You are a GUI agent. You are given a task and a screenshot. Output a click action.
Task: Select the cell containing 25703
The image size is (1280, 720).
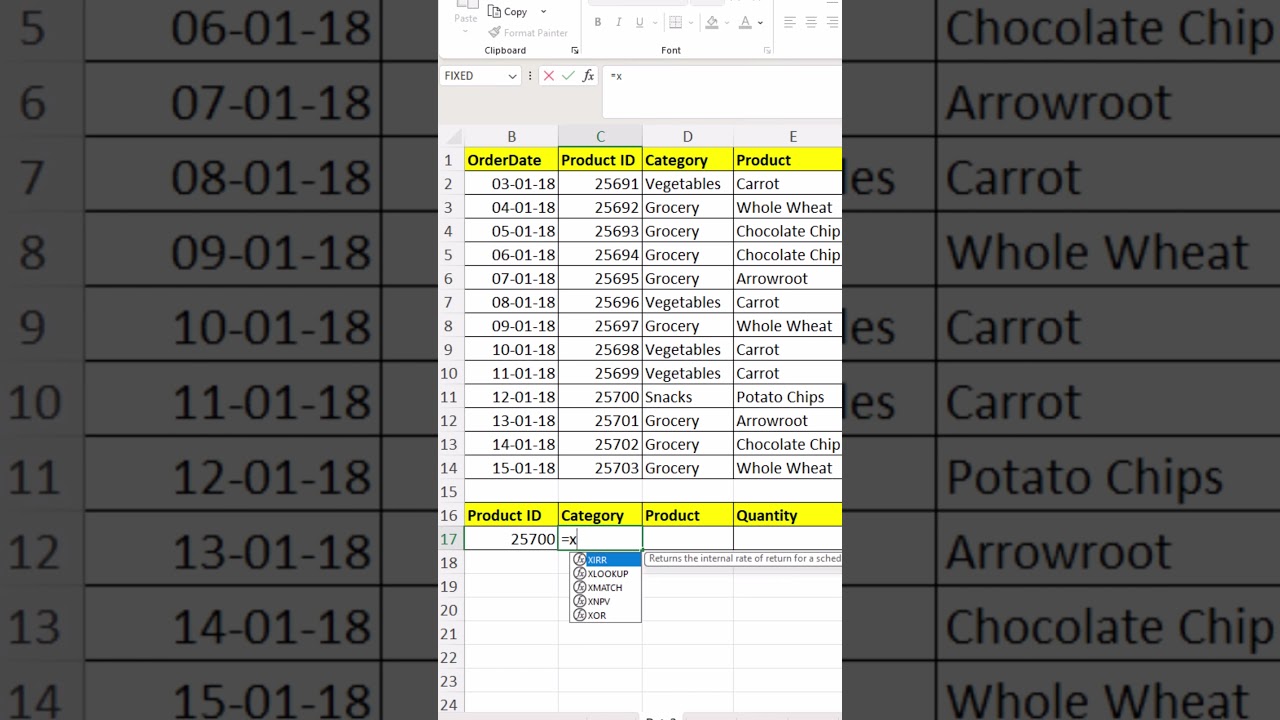coord(600,468)
